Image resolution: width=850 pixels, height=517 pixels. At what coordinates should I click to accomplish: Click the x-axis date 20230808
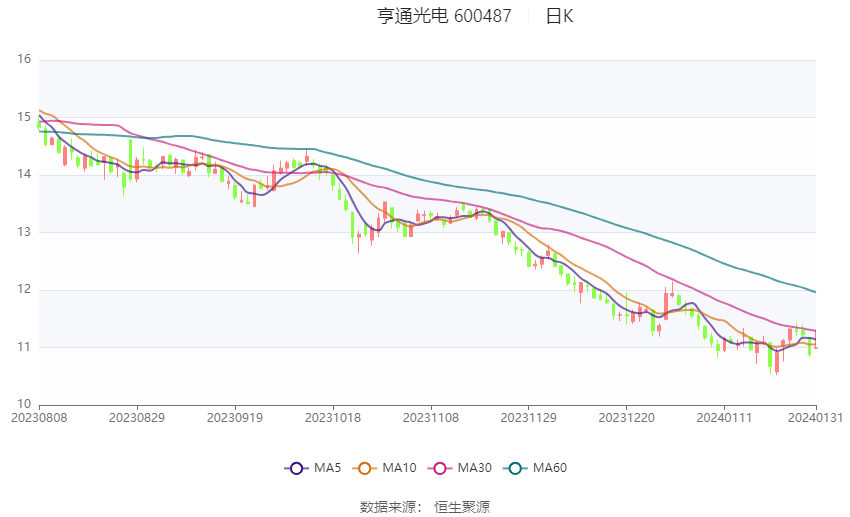click(39, 418)
